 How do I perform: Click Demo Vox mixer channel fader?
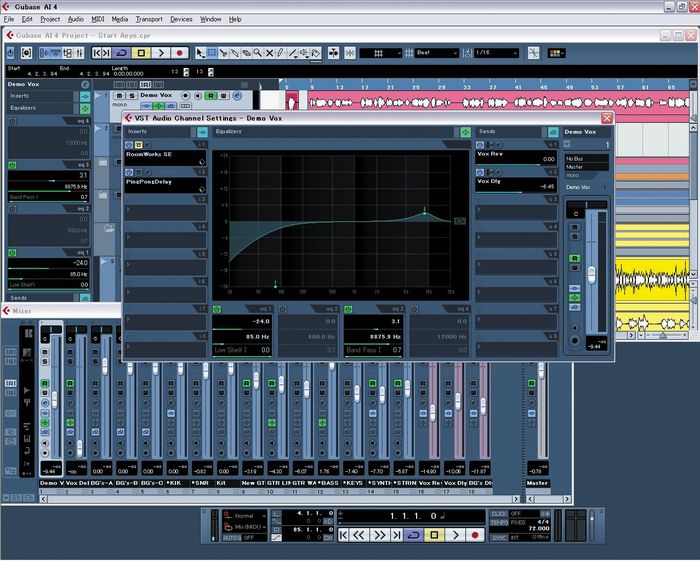(54, 399)
